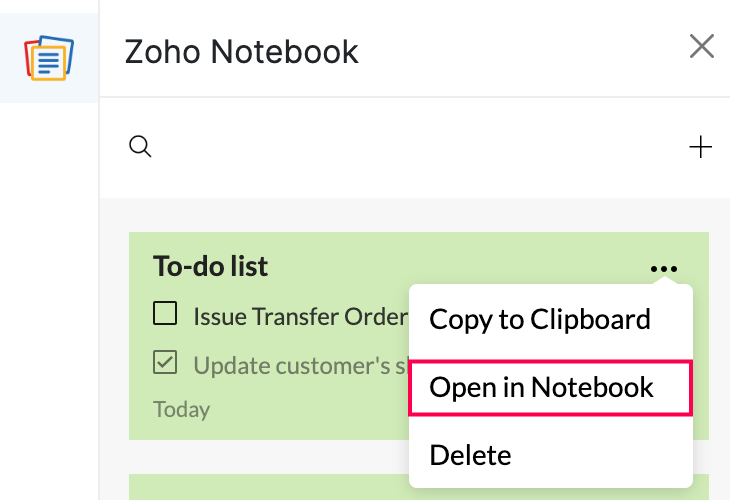Choose Delete from the note menu
The height and width of the screenshot is (500, 730).
click(x=470, y=455)
